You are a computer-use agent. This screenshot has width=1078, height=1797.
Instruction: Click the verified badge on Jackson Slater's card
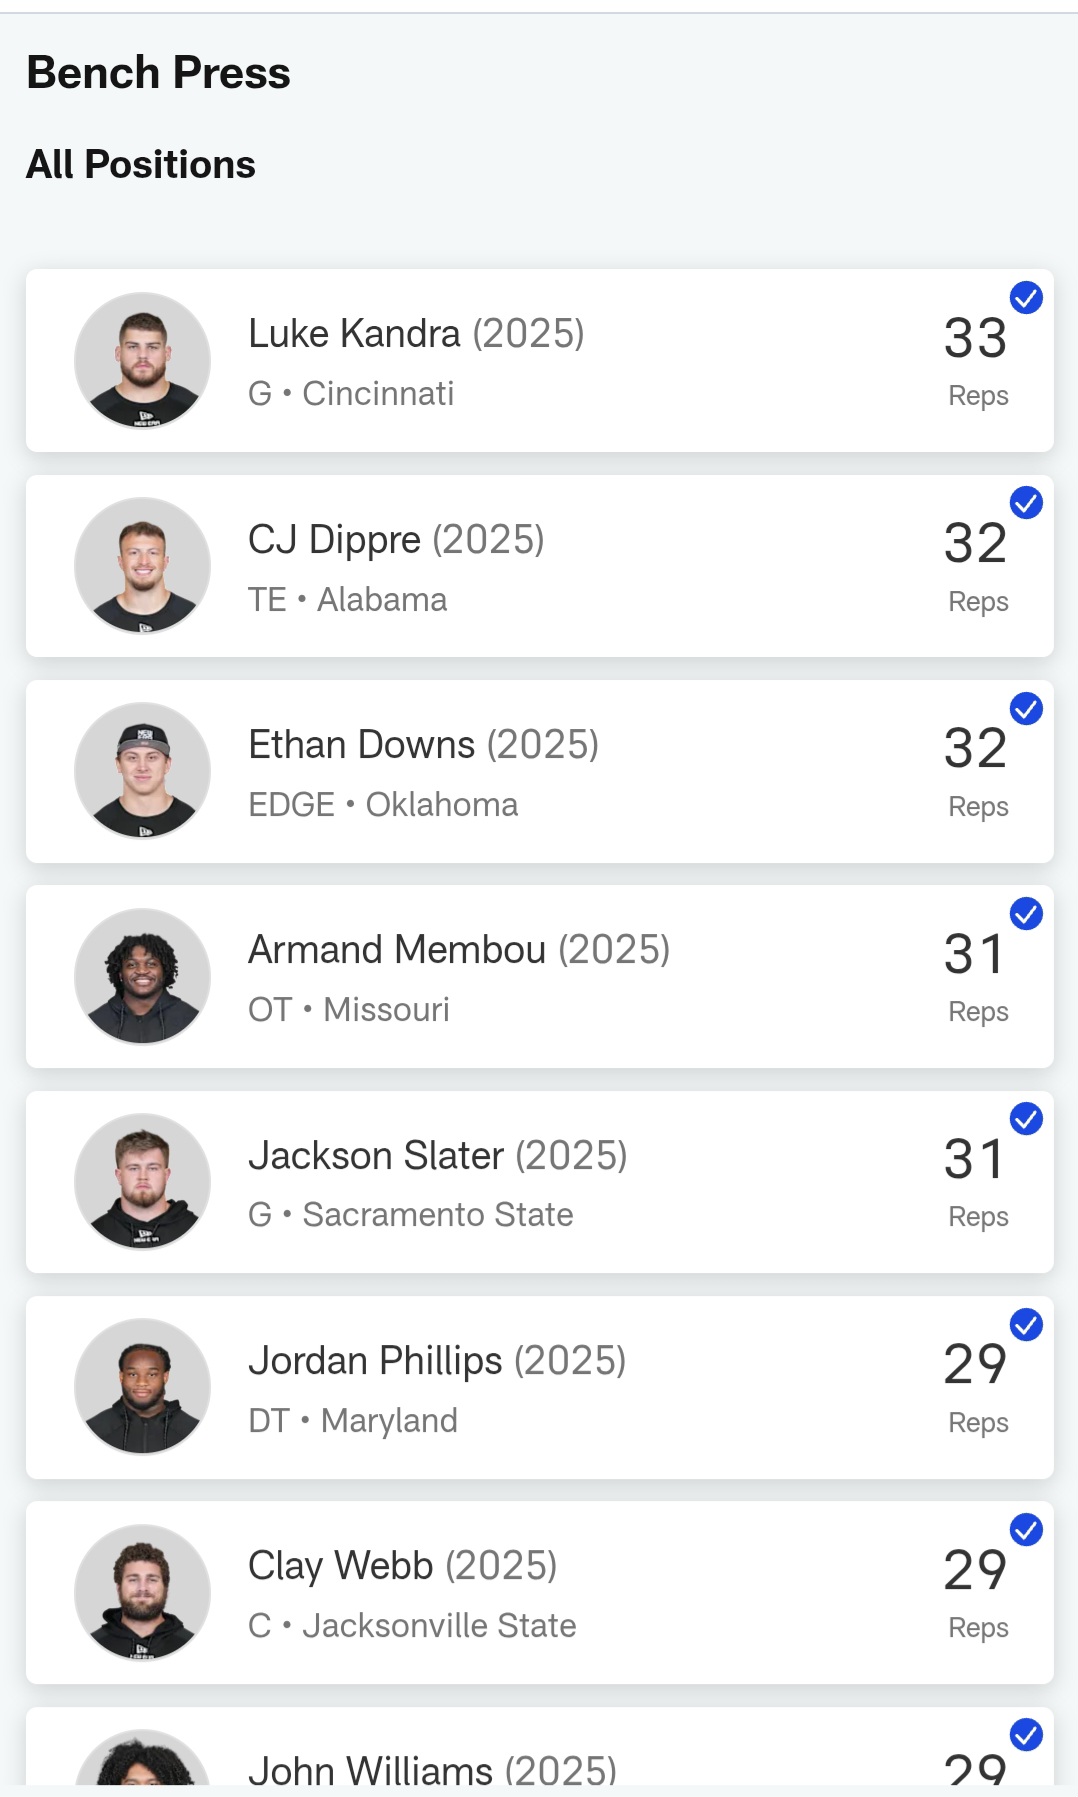[1026, 1118]
